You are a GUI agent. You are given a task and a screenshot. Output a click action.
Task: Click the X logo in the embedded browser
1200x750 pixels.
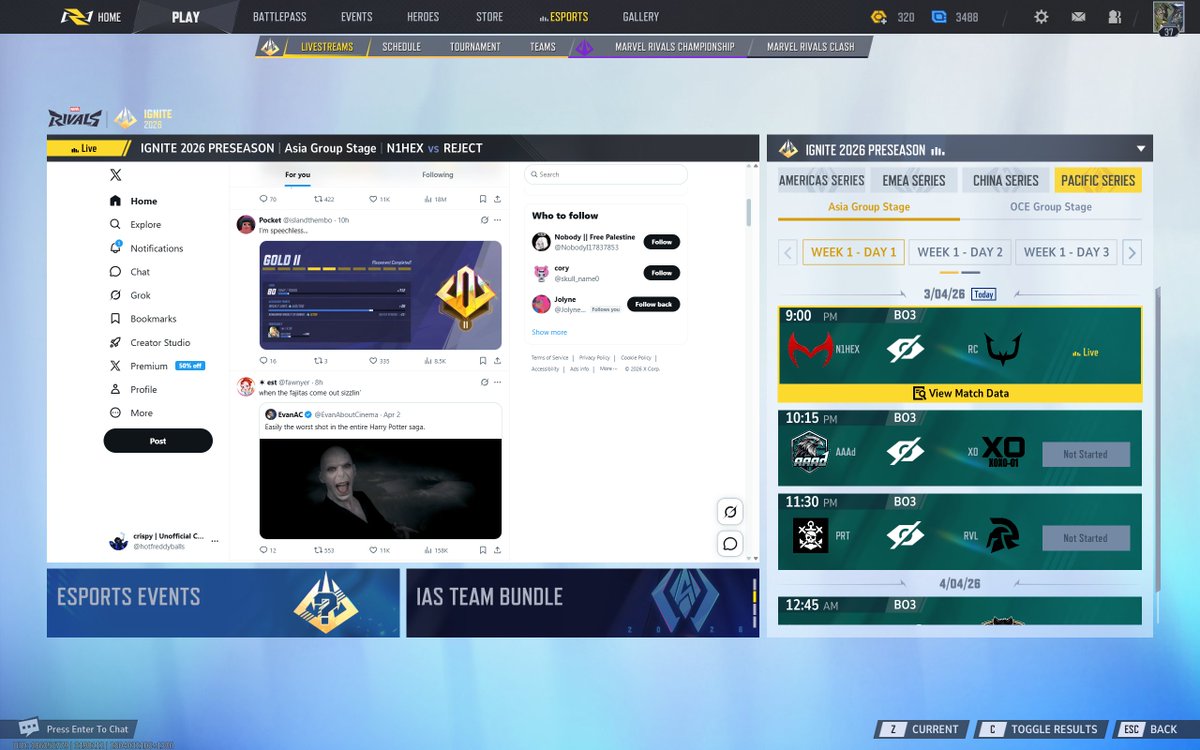click(x=115, y=174)
